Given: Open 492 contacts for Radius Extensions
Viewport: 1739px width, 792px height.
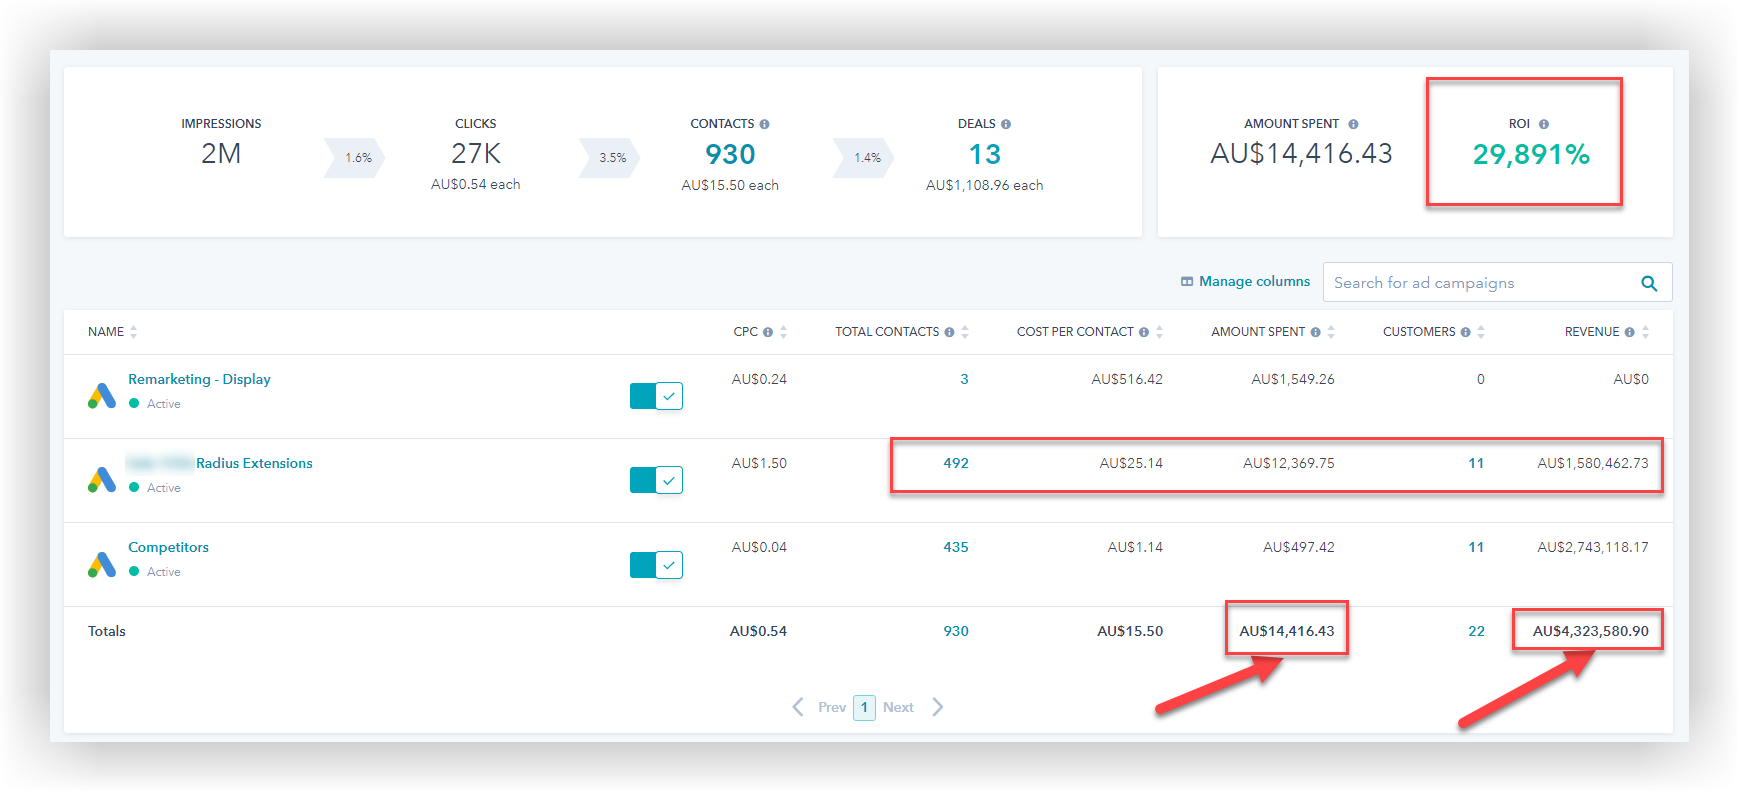Looking at the screenshot, I should pyautogui.click(x=956, y=463).
